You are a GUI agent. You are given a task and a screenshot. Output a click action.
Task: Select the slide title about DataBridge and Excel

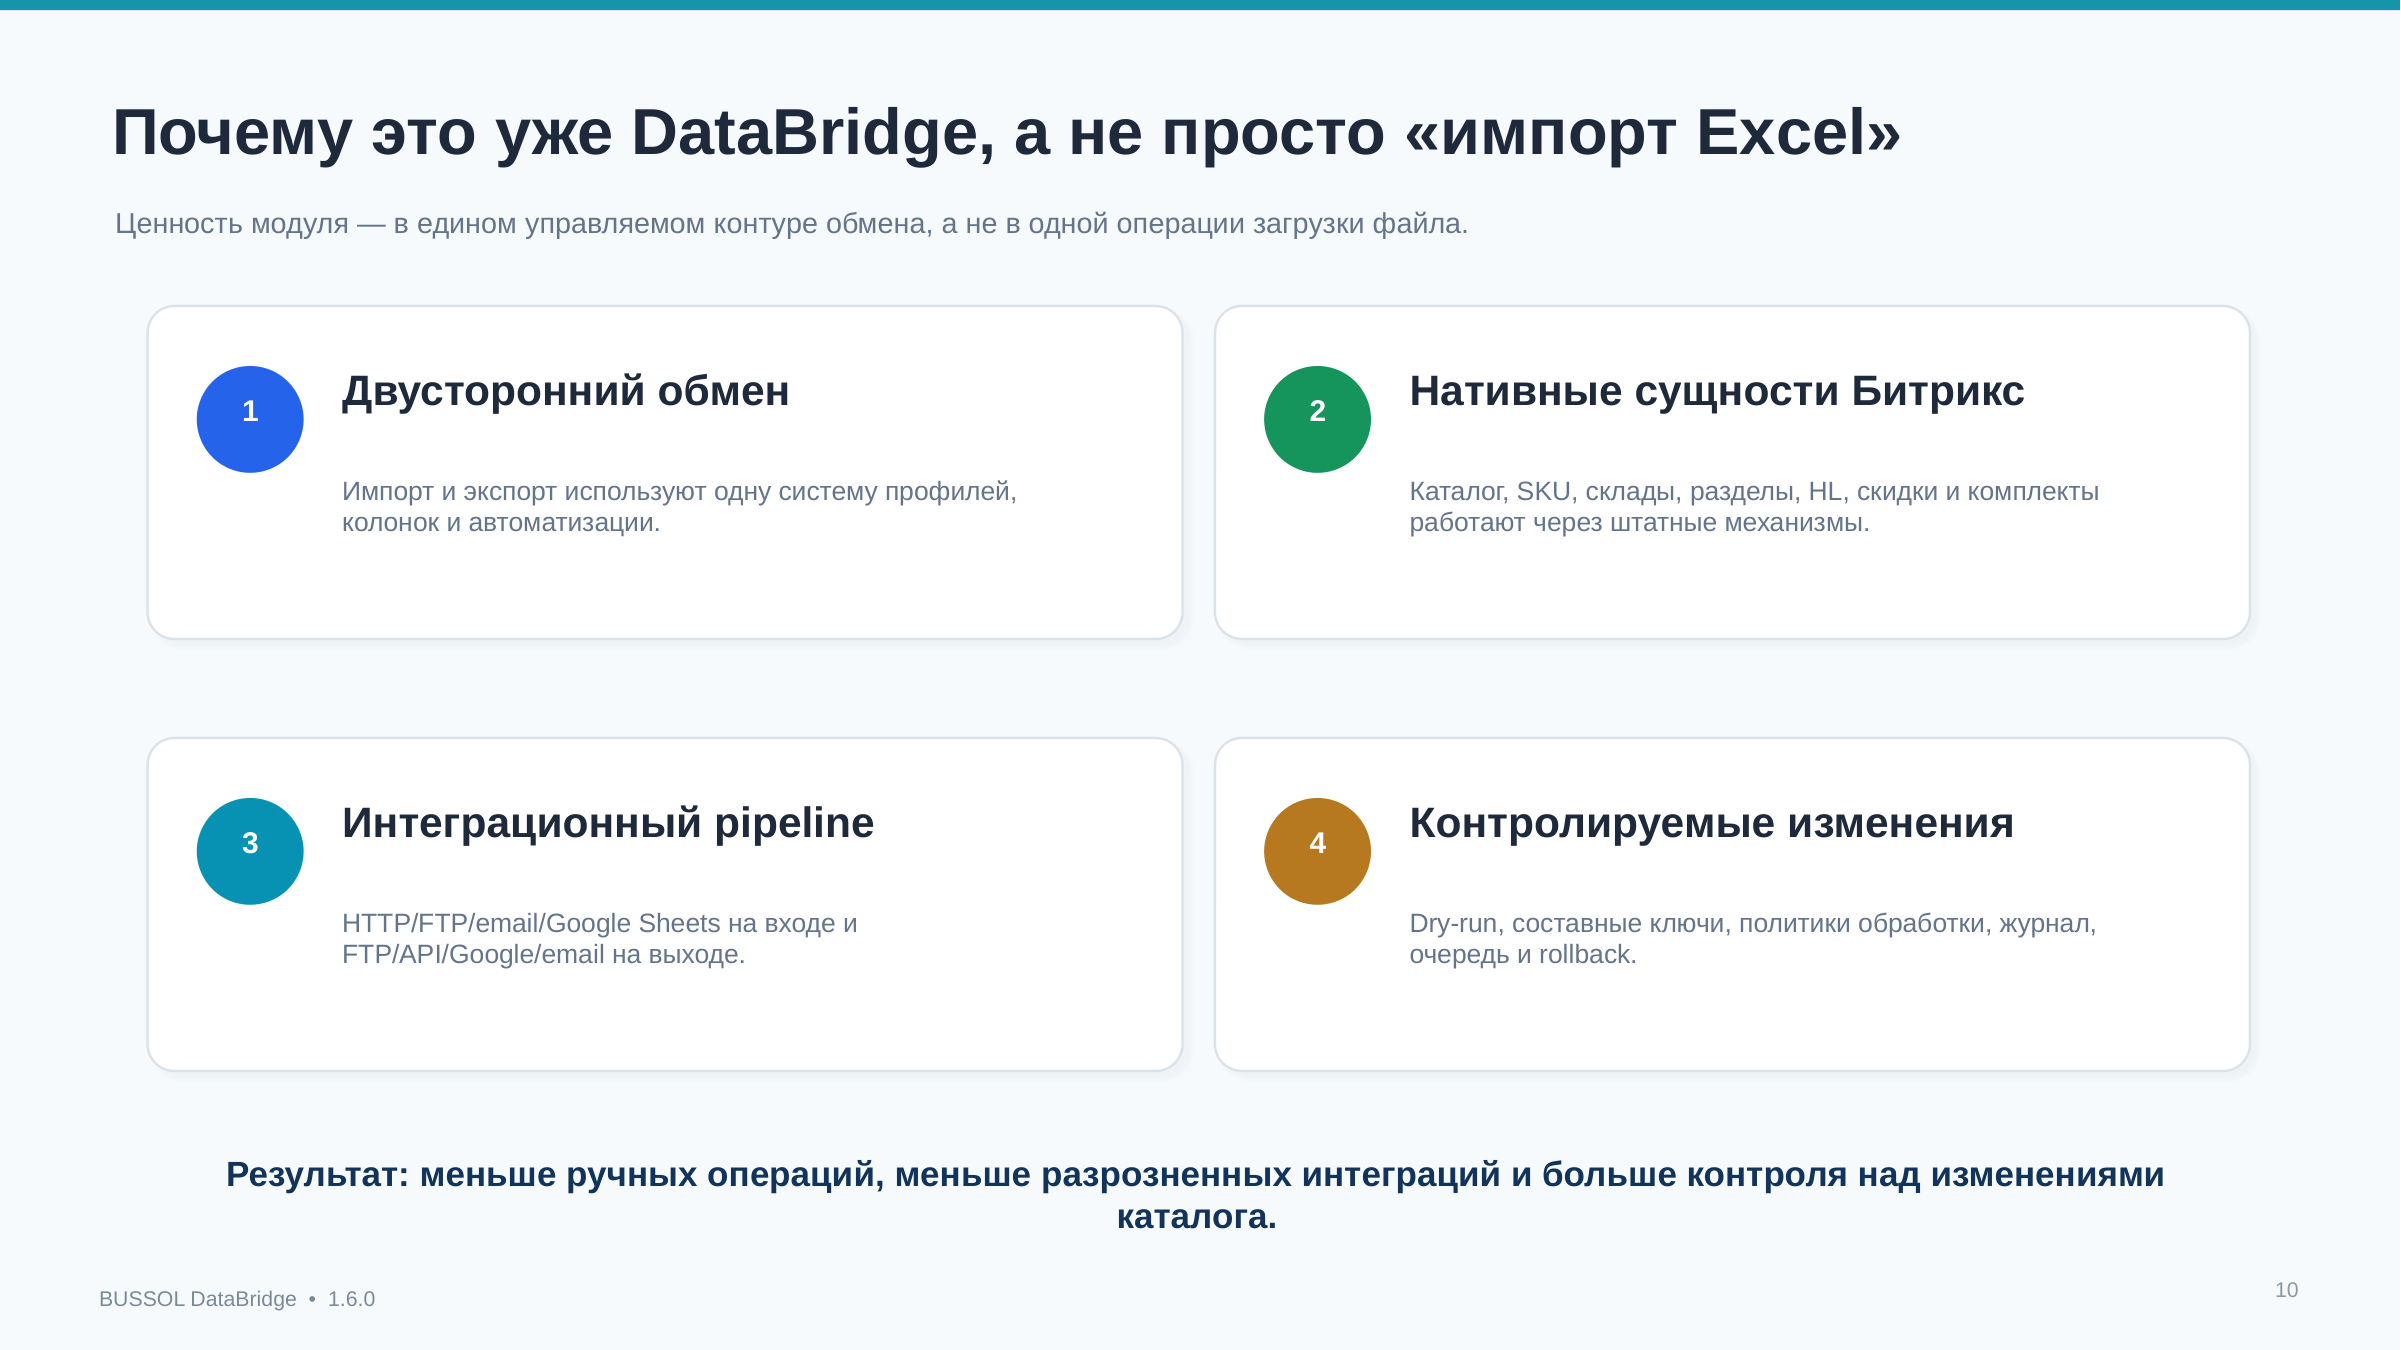[x=1006, y=133]
